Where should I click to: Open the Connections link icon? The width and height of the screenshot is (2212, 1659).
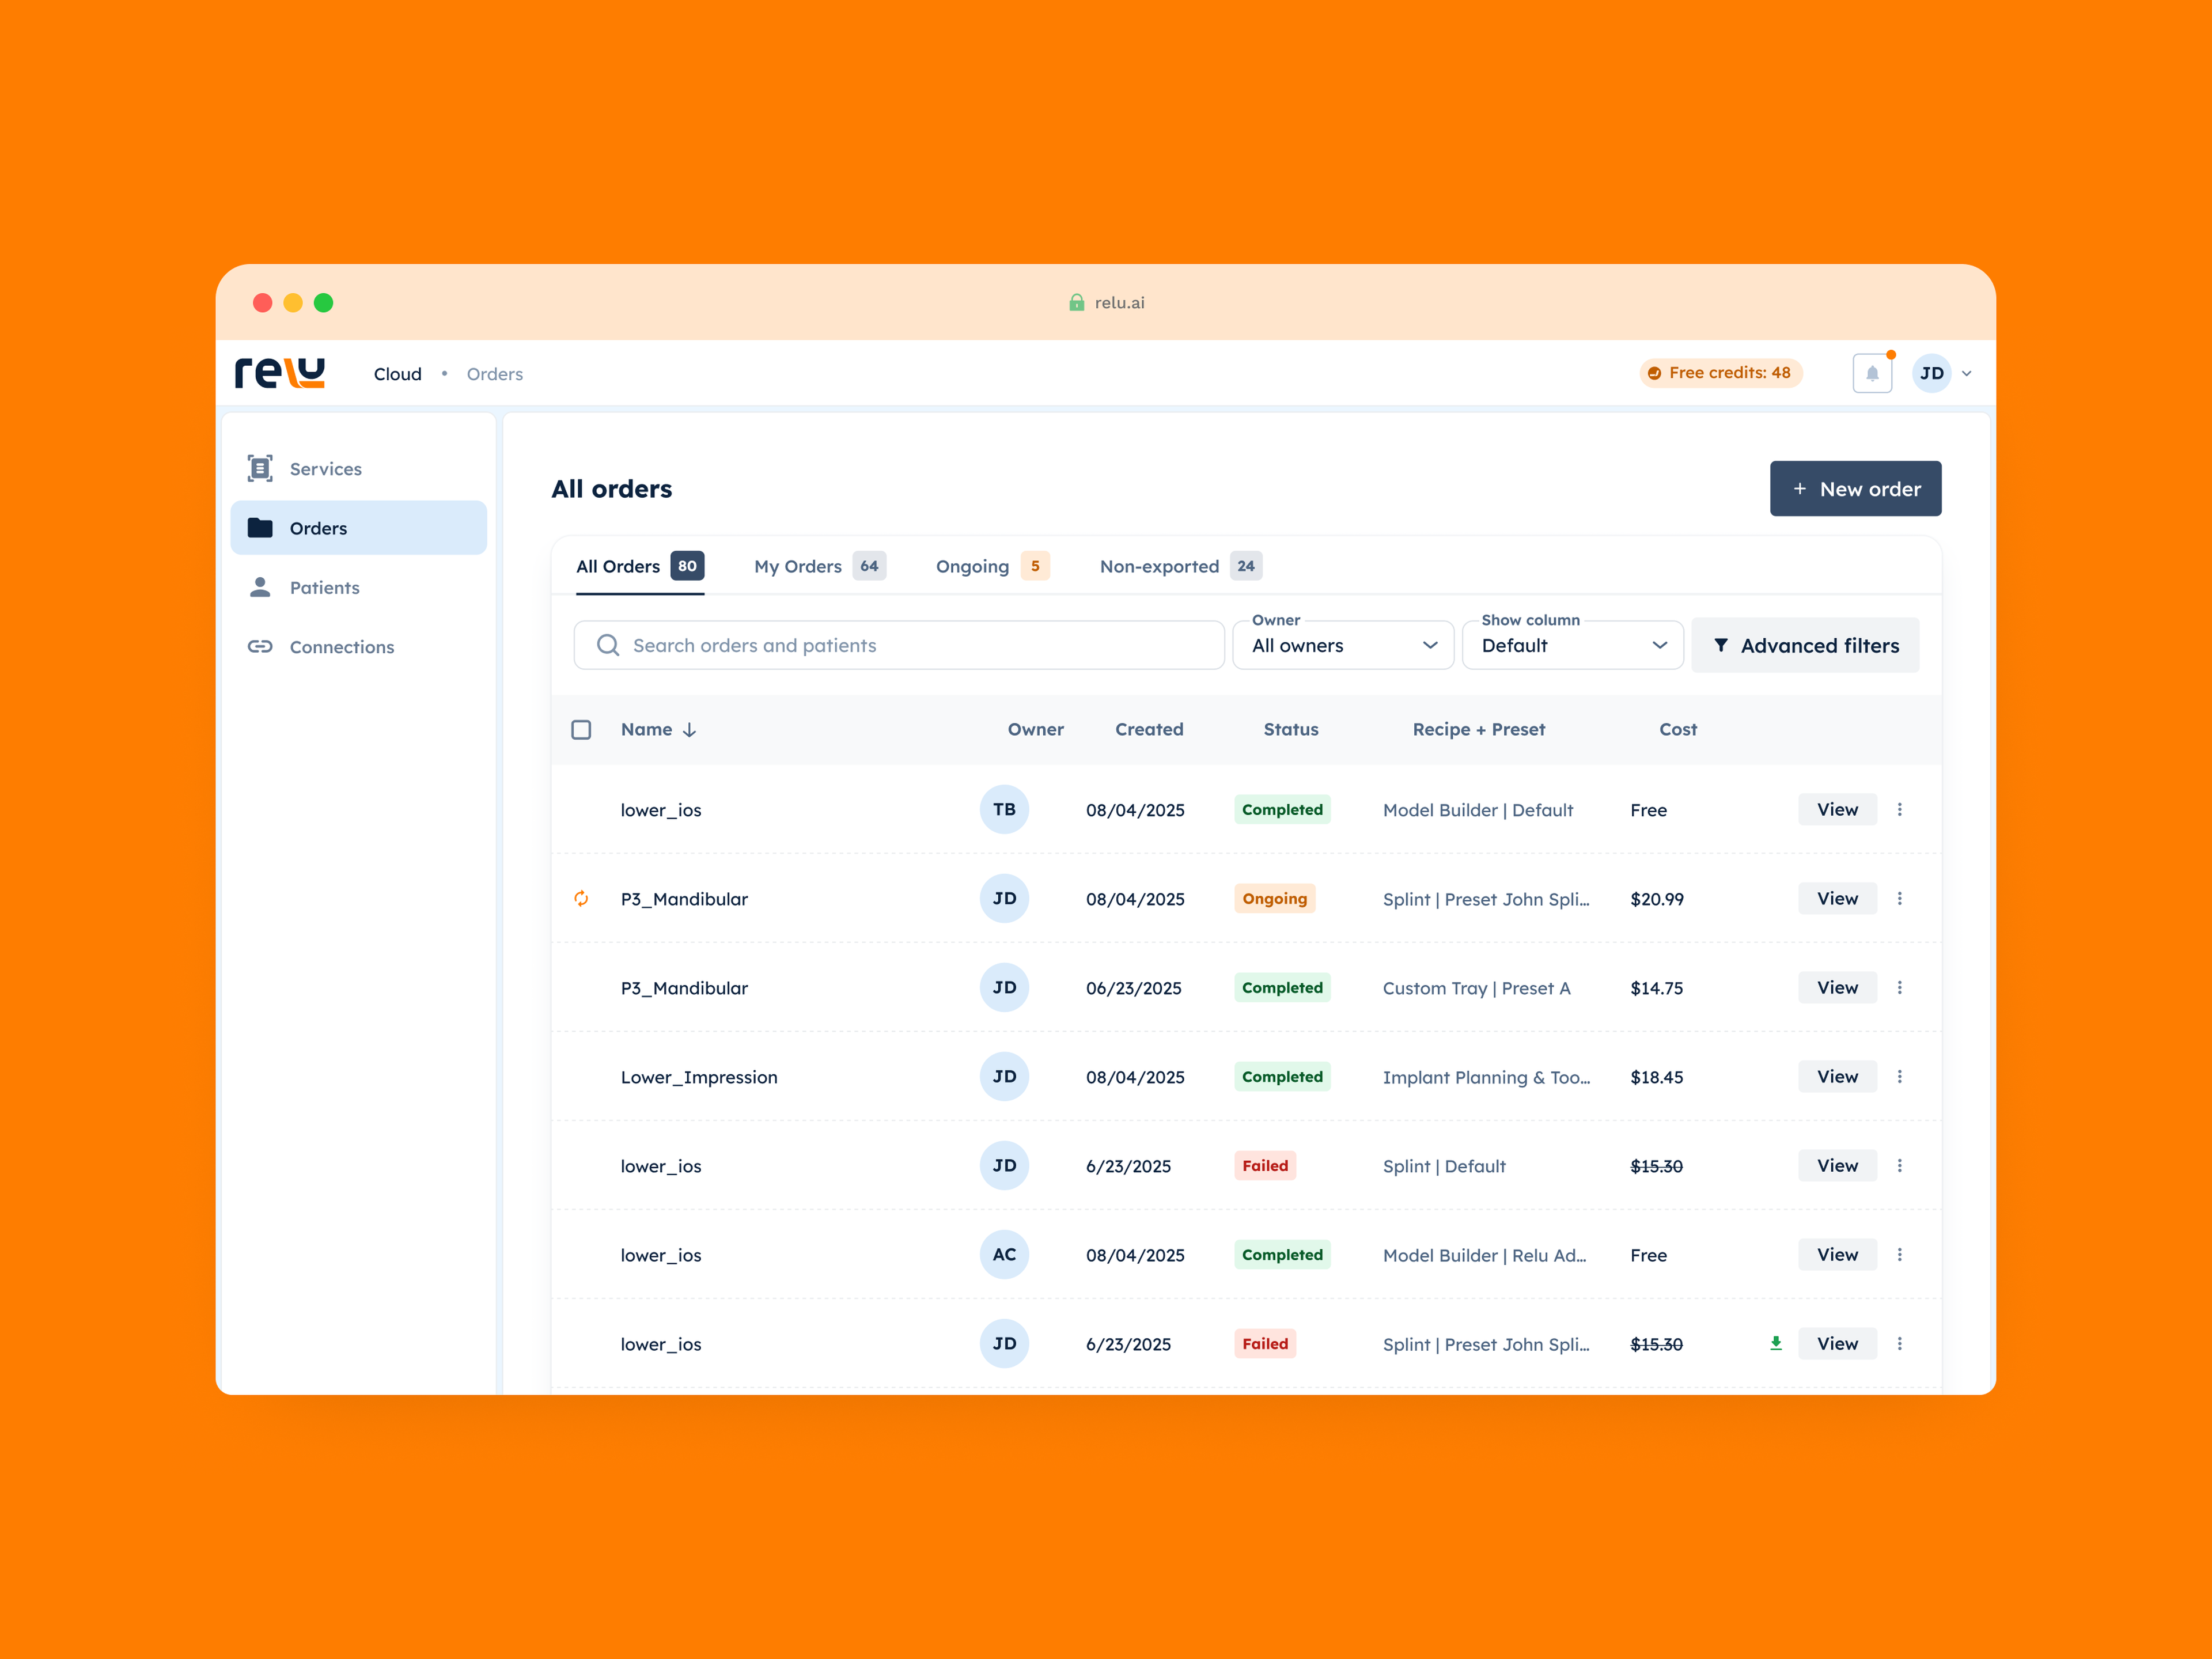(x=260, y=647)
